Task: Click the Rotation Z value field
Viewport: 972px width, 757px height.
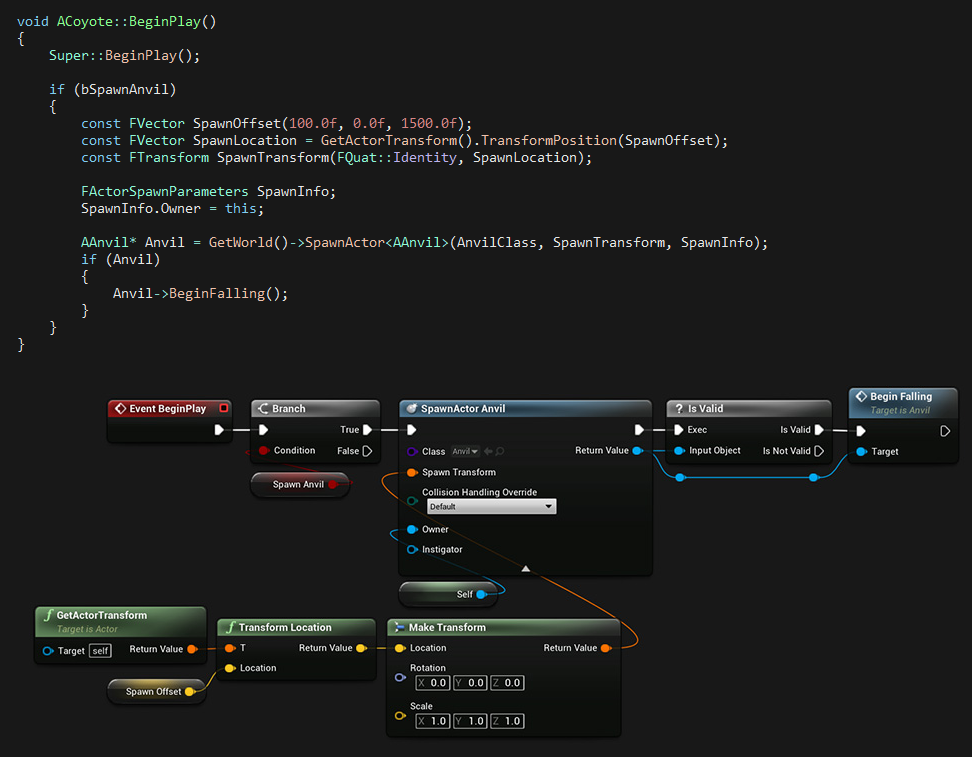Action: (507, 683)
